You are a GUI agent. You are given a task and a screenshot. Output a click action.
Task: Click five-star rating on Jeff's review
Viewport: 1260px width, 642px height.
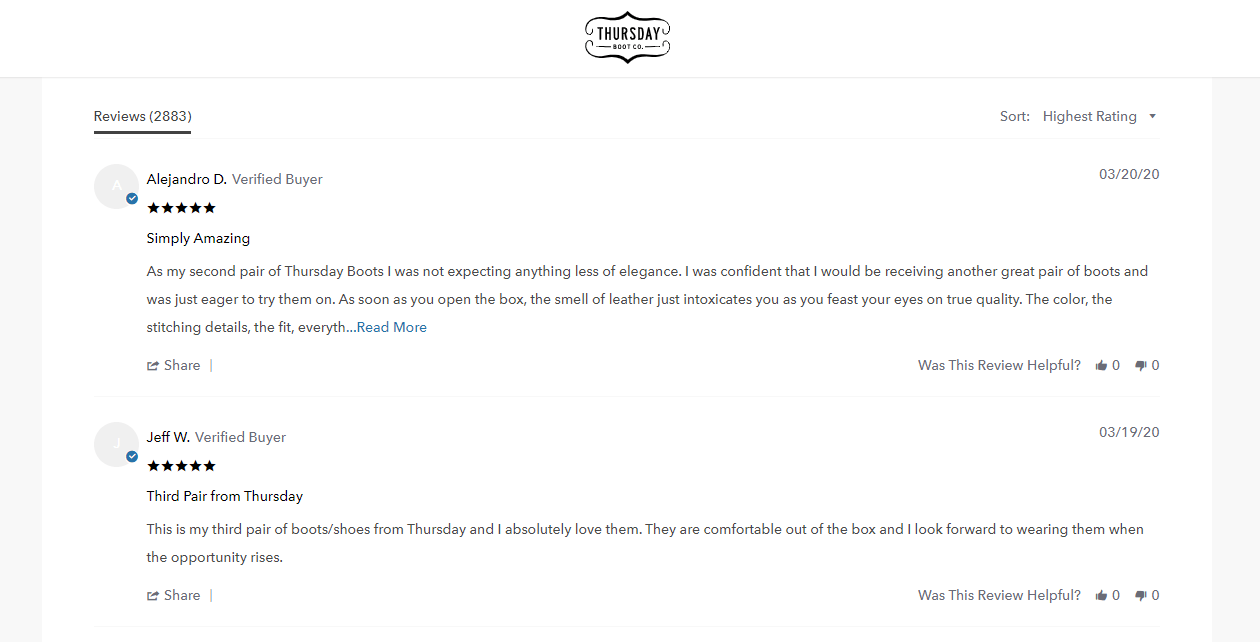tap(181, 466)
